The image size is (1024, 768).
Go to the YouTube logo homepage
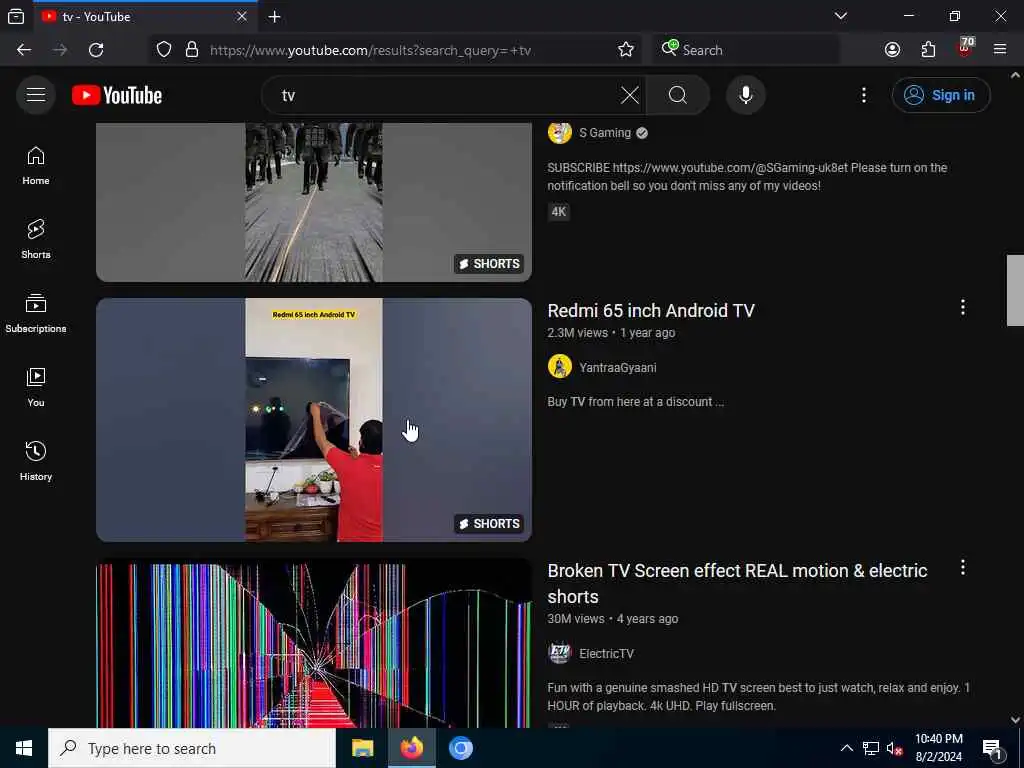coord(117,95)
